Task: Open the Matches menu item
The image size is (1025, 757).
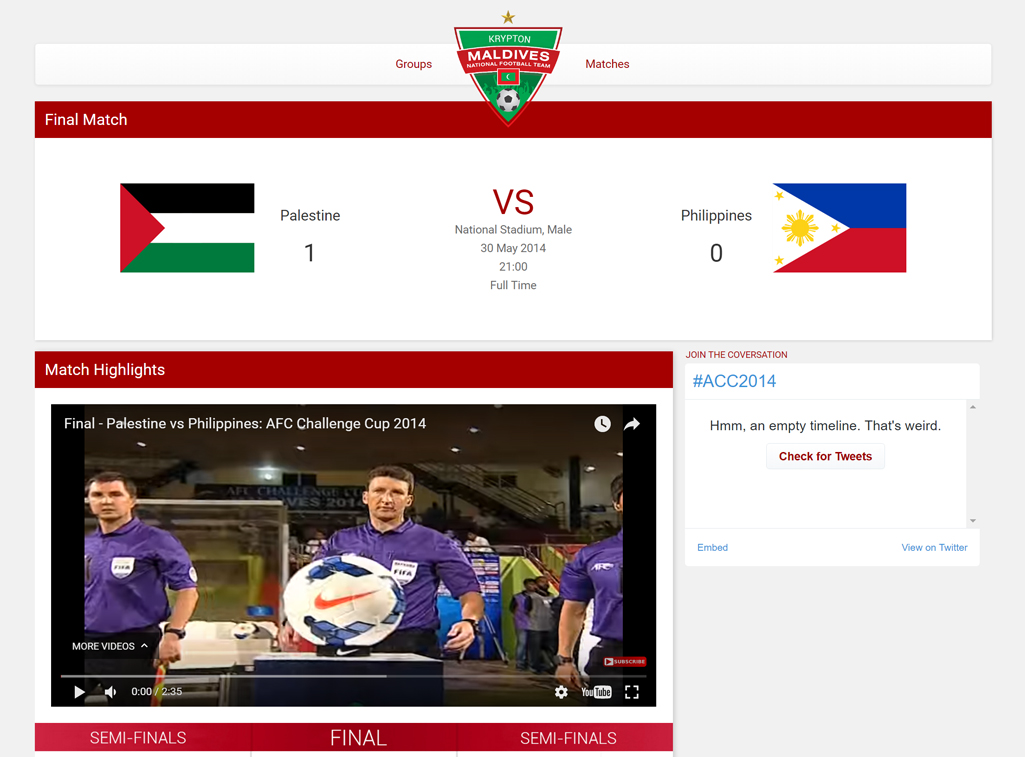Action: pos(607,64)
